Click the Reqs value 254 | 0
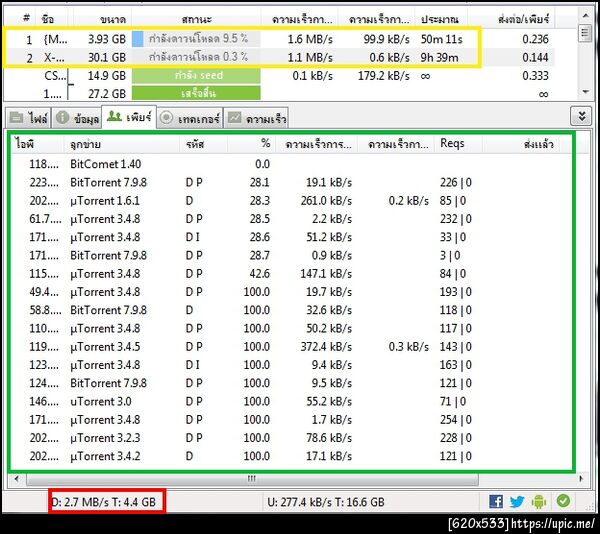The width and height of the screenshot is (600, 534). [x=455, y=420]
